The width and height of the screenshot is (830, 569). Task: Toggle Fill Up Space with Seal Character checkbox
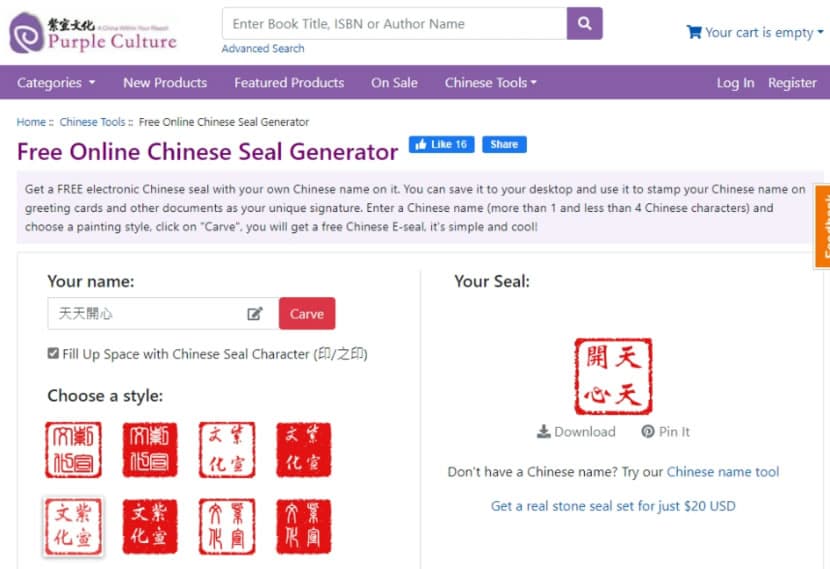point(53,353)
